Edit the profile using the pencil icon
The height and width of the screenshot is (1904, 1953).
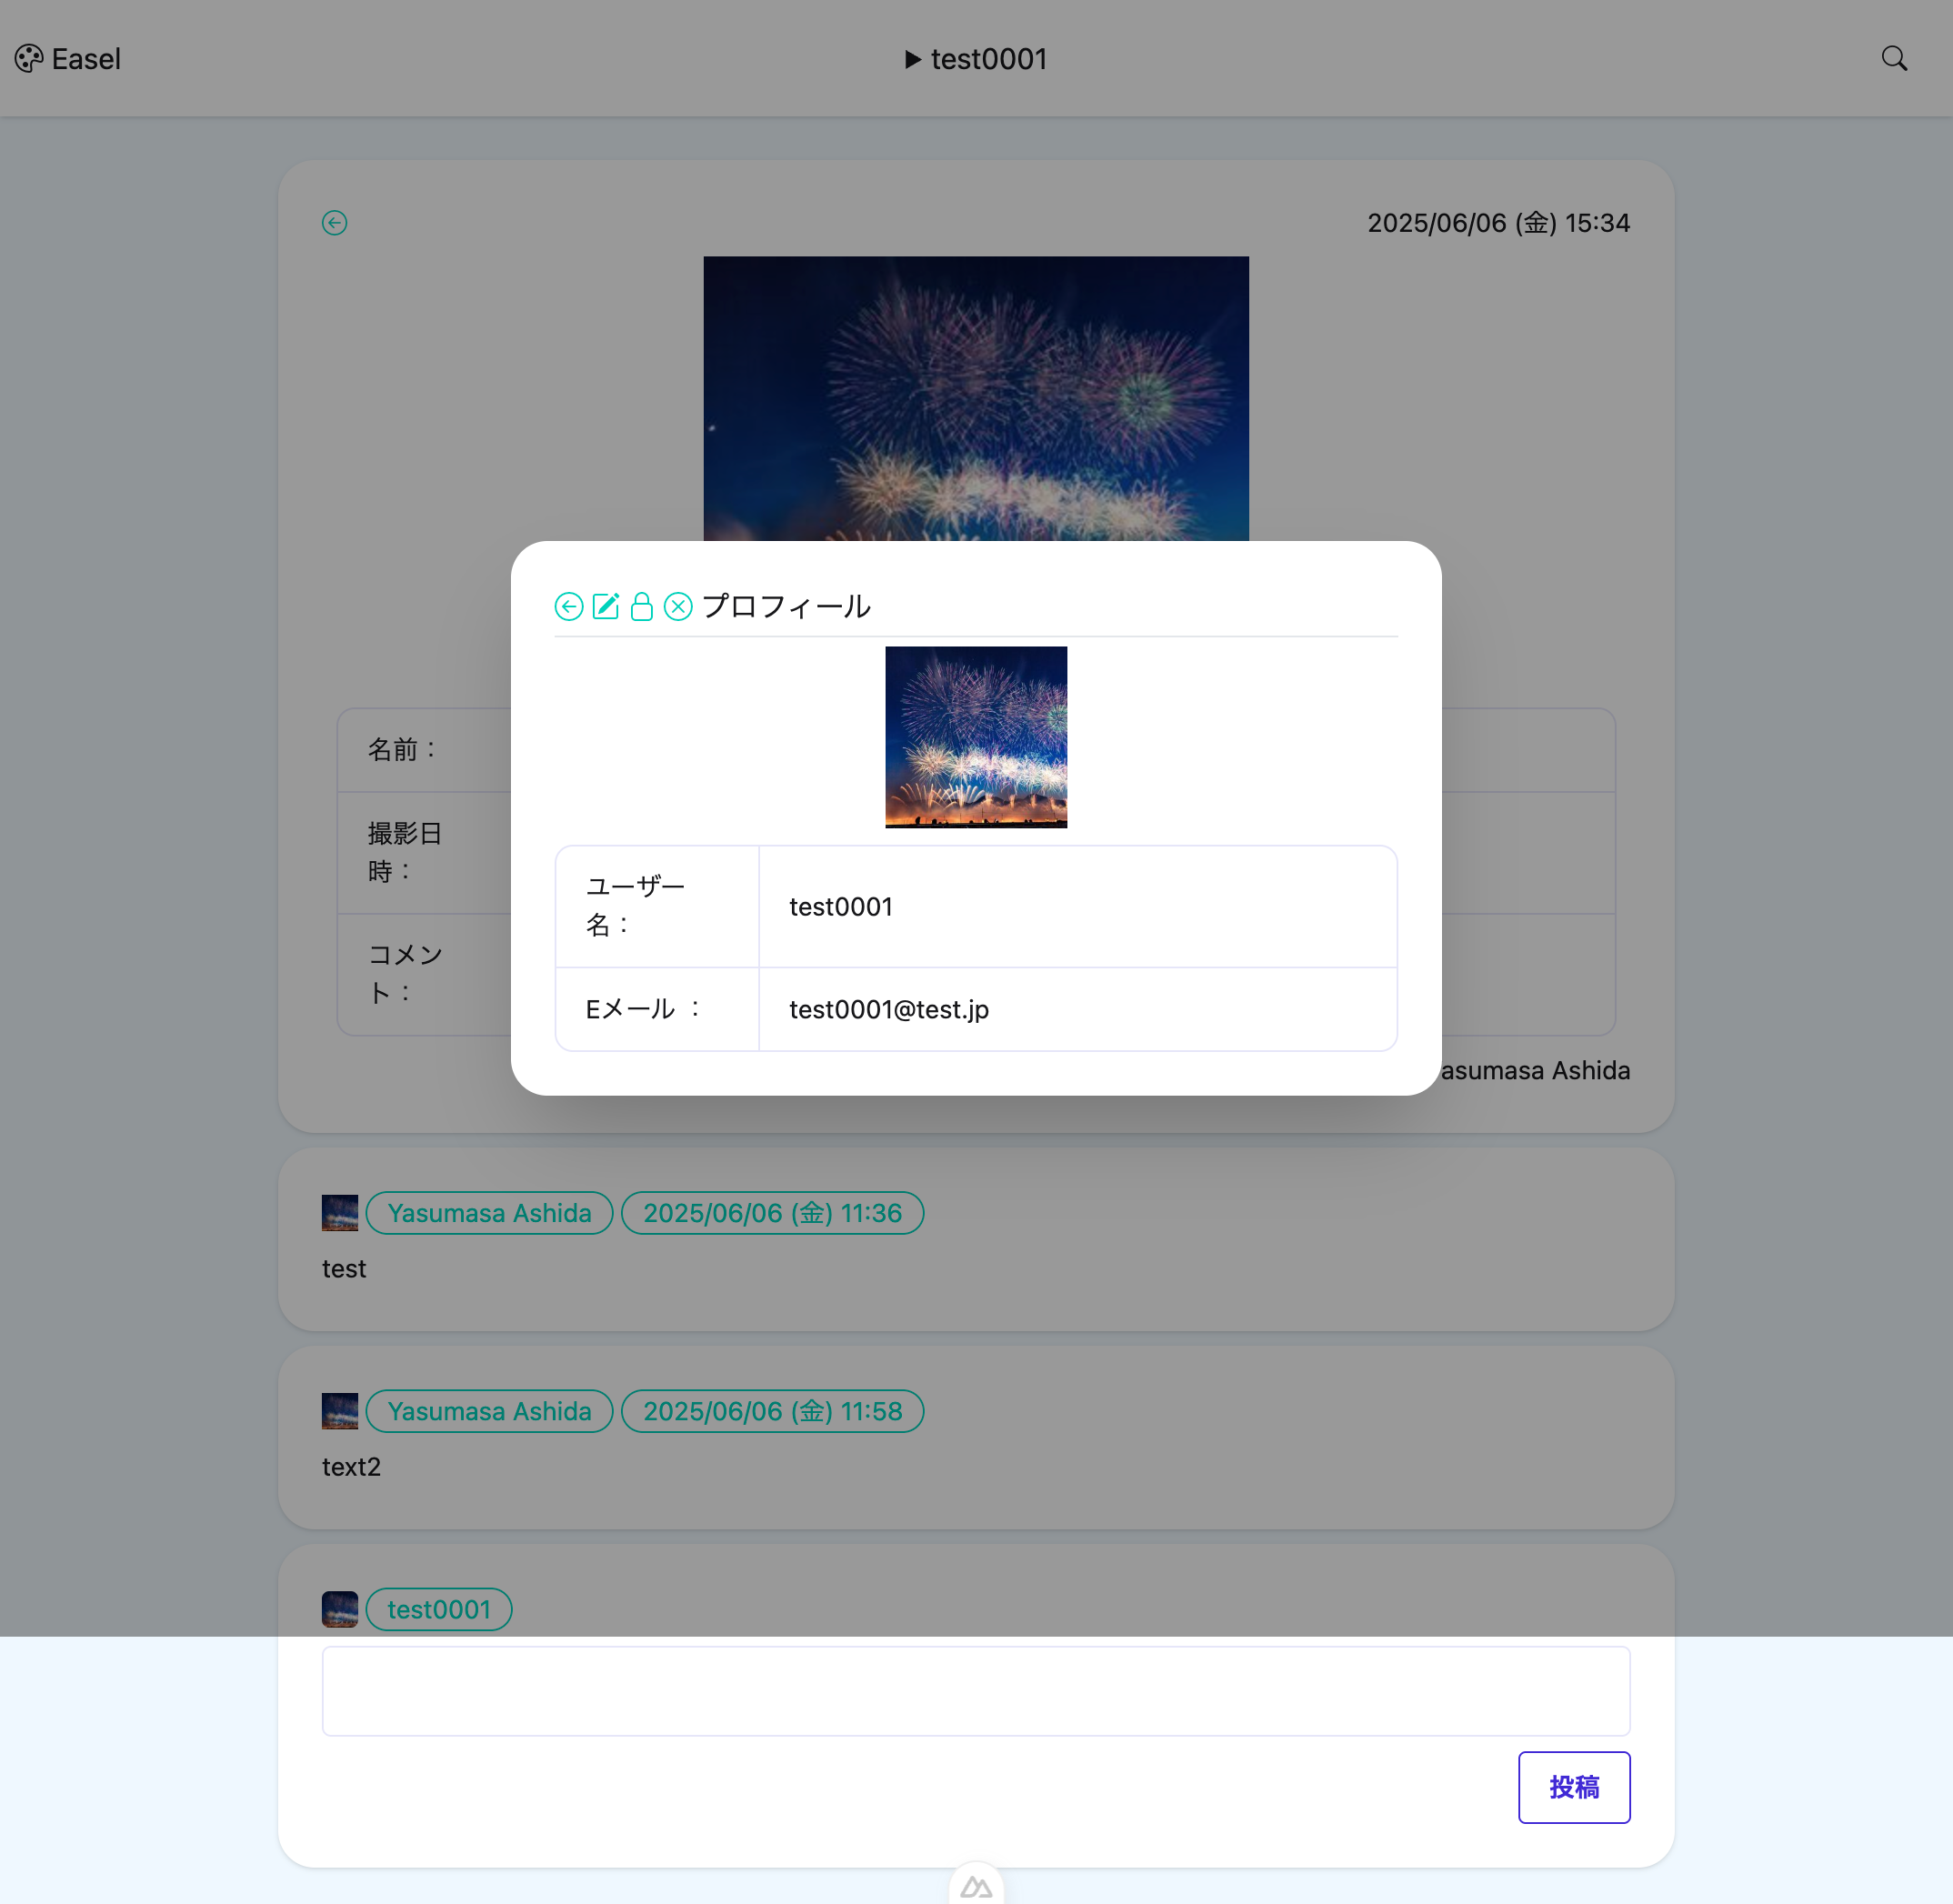point(605,606)
